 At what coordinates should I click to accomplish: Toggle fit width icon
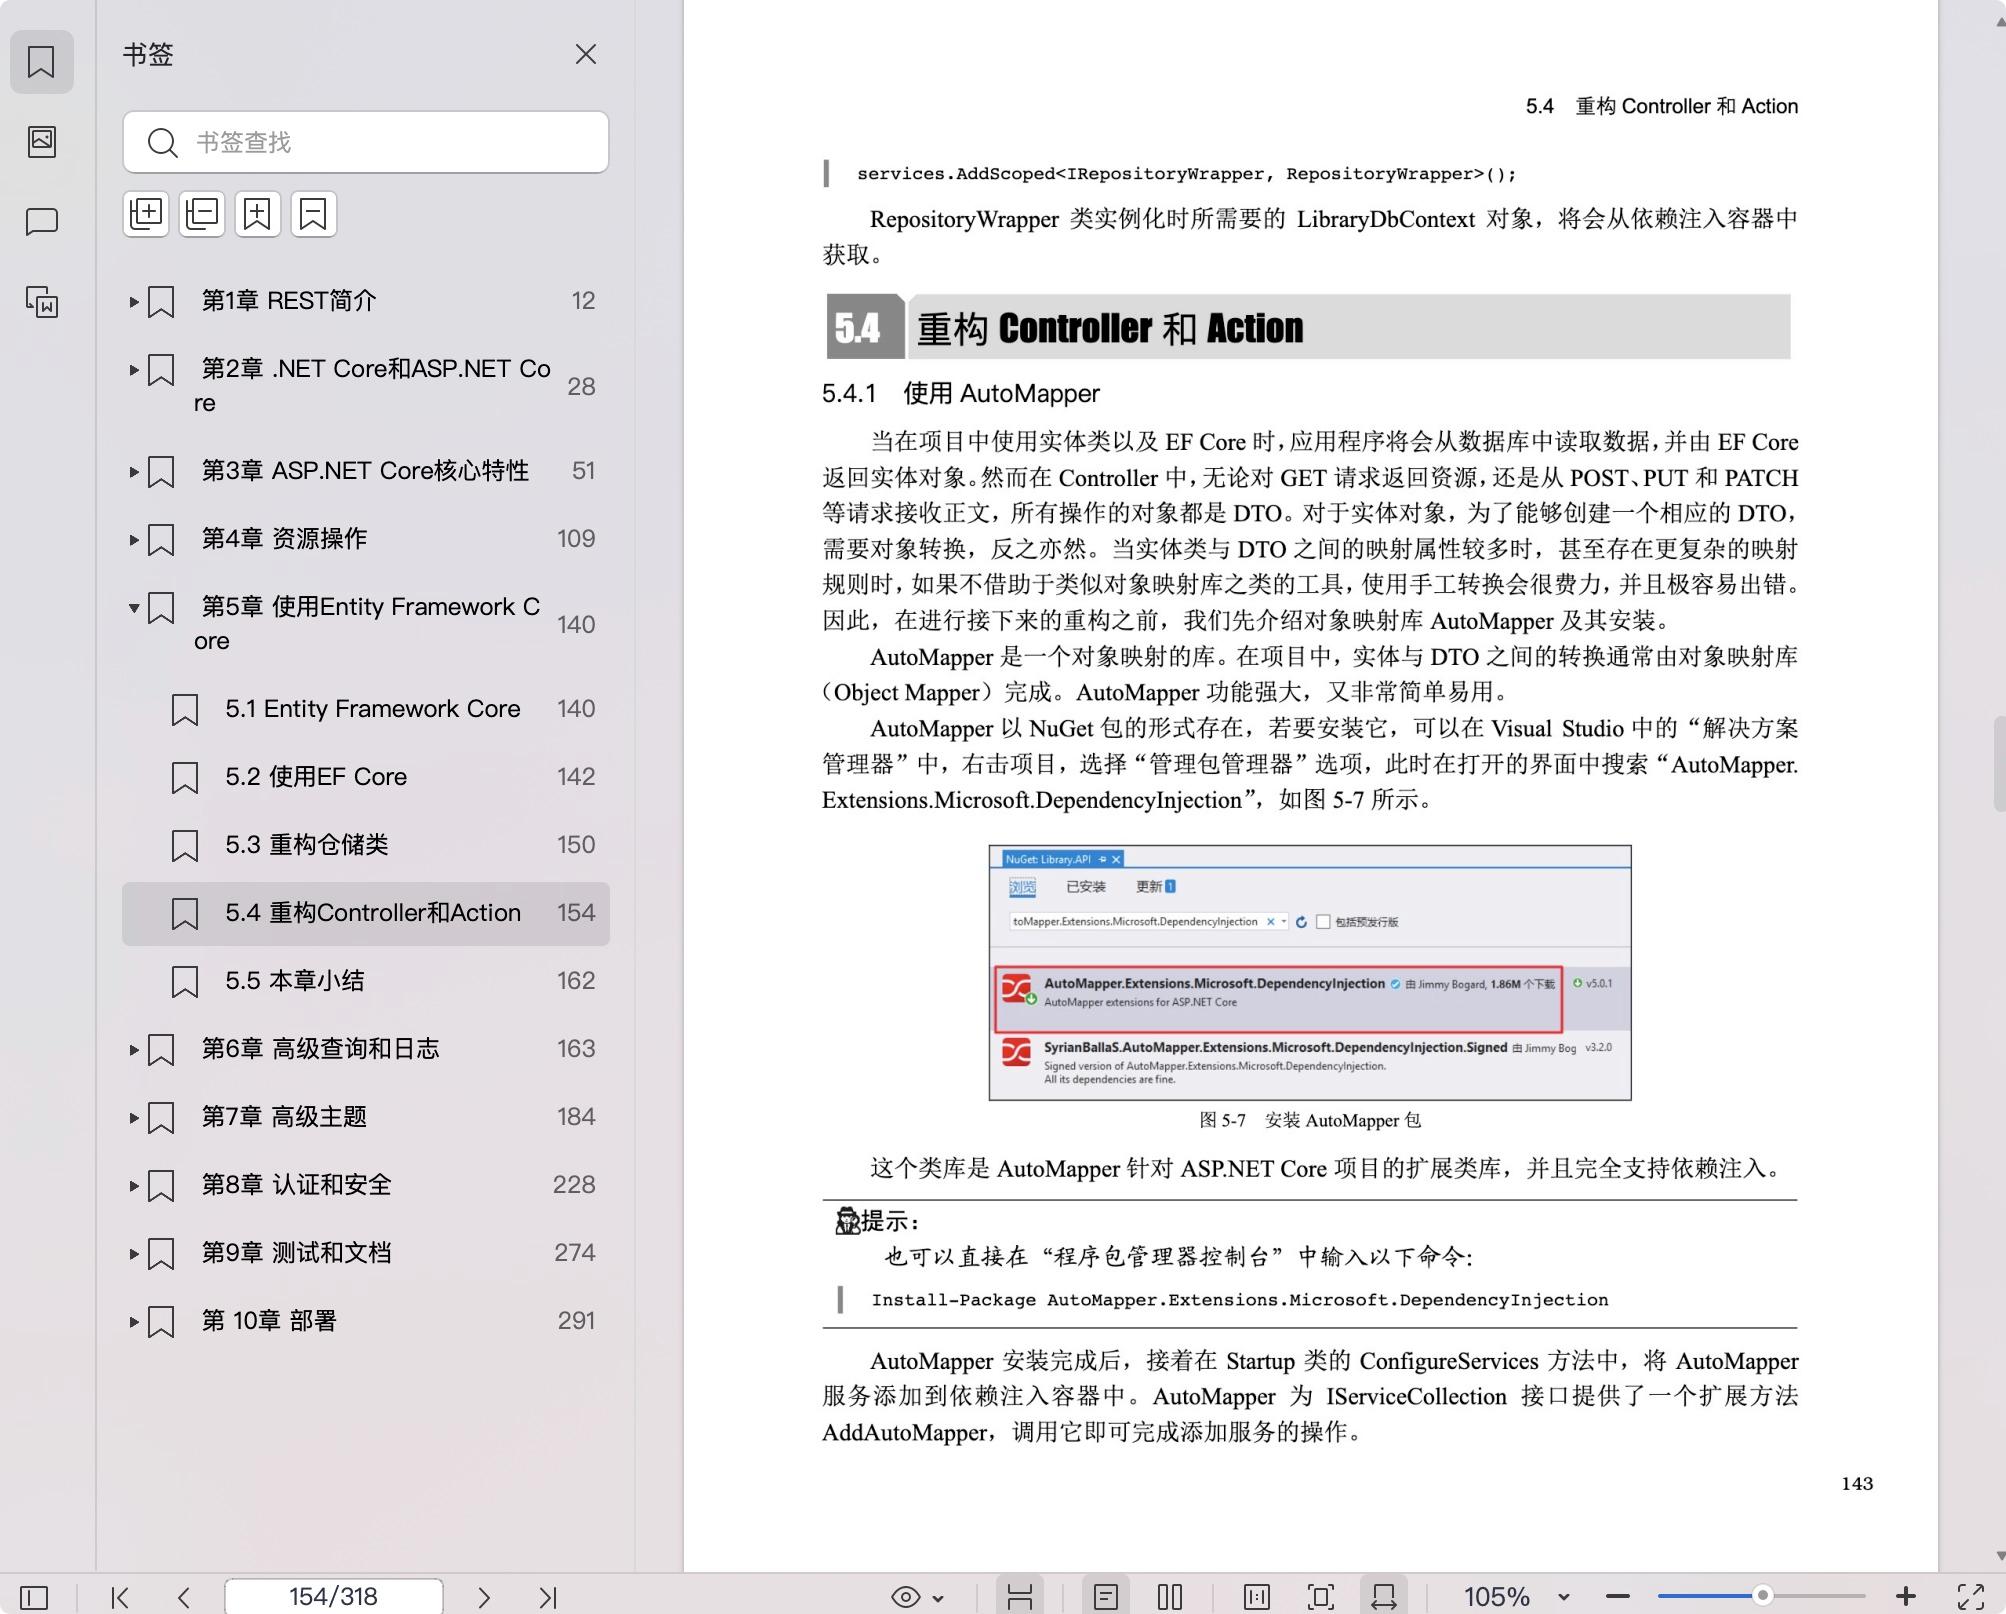1384,1597
